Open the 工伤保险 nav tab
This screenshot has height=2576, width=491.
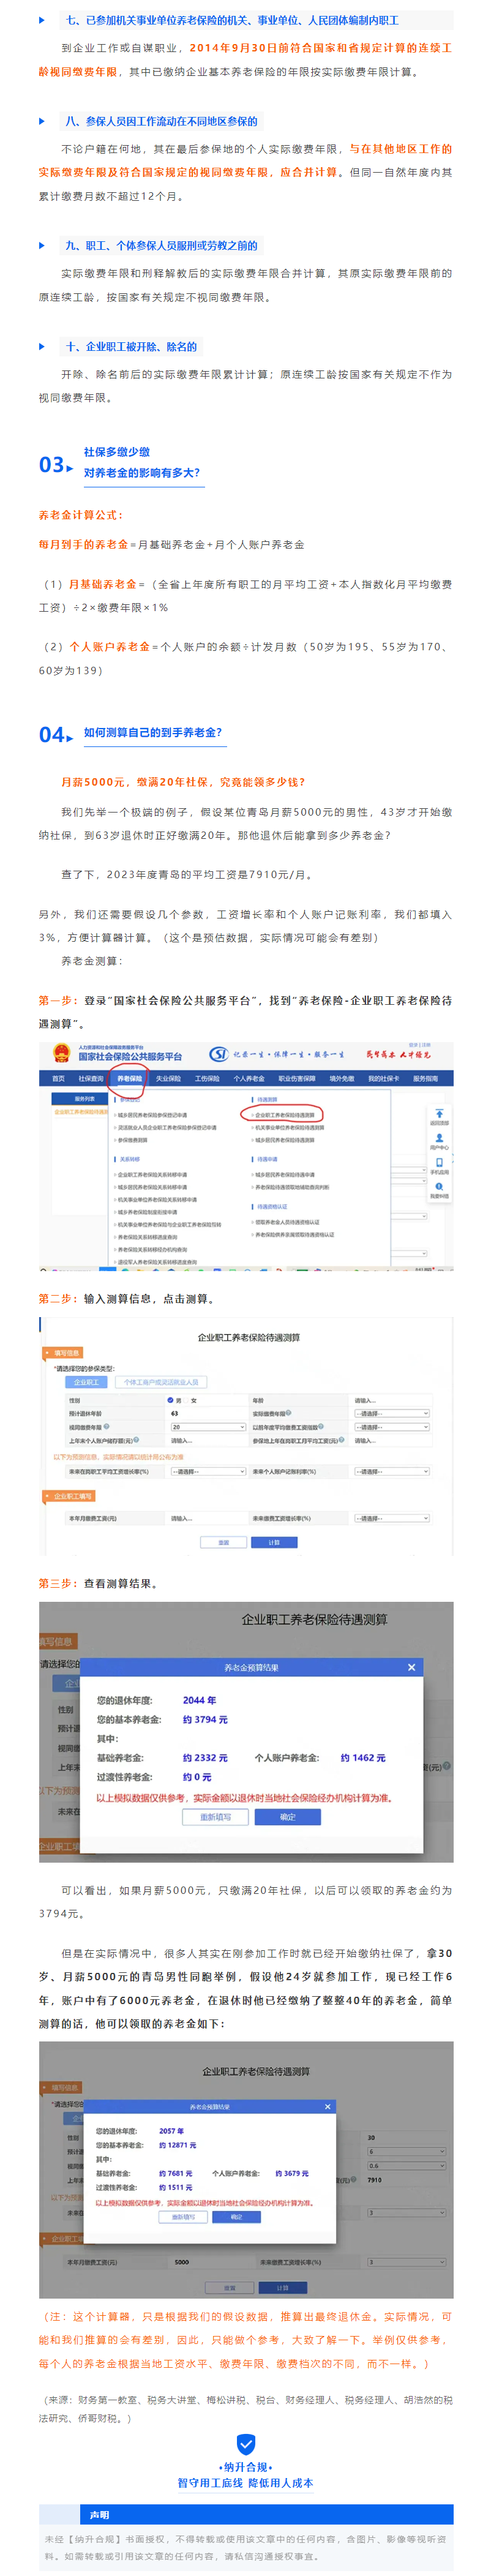pos(207,1078)
